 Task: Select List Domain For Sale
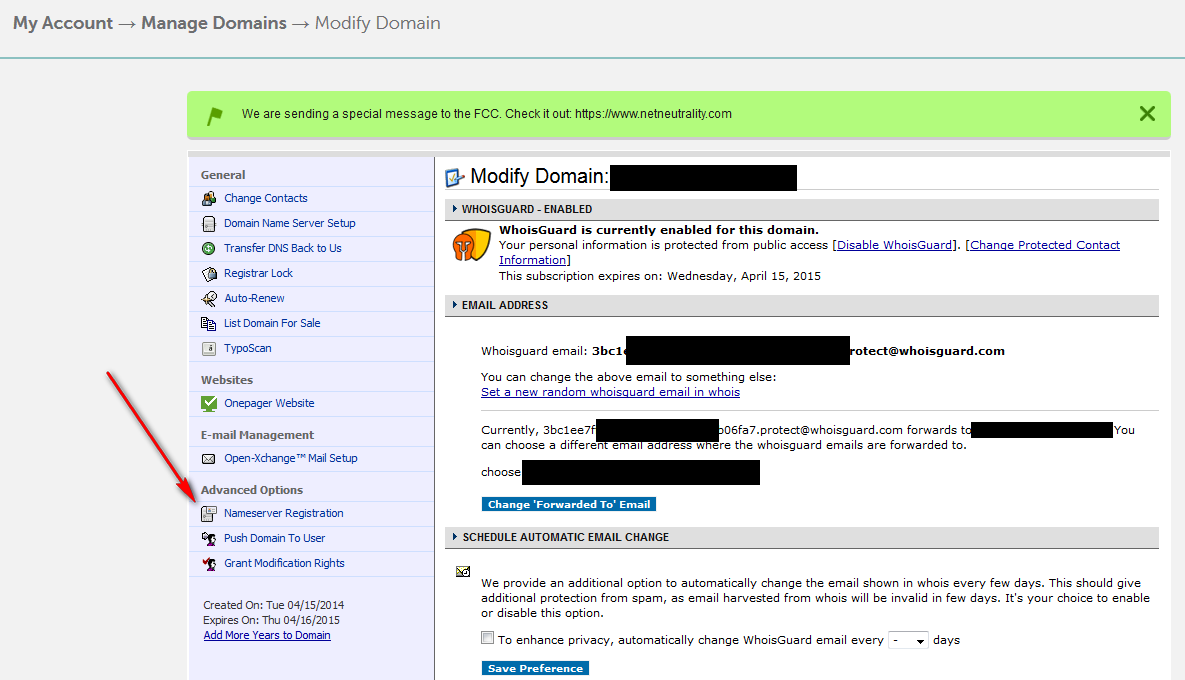tap(272, 323)
